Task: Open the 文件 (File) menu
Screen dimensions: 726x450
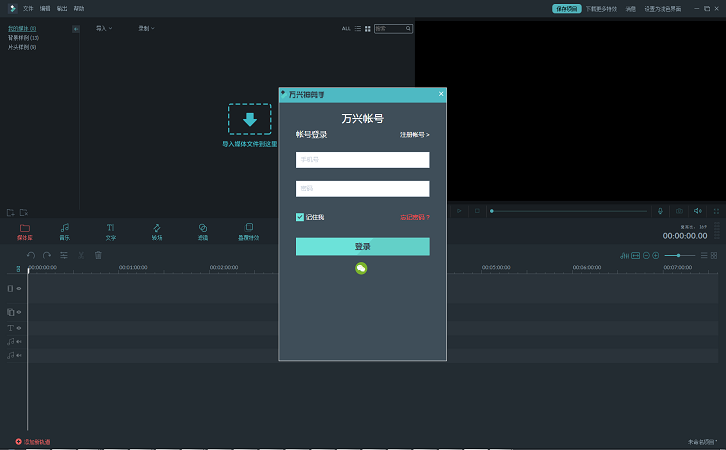Action: pos(28,8)
